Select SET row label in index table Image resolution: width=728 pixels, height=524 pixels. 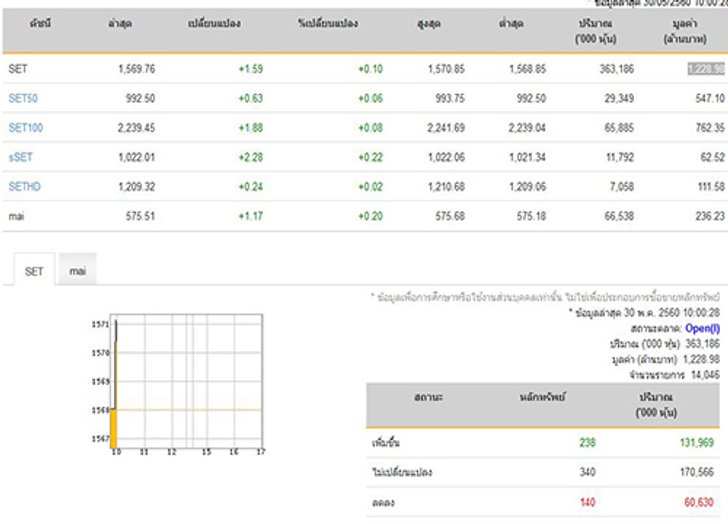click(18, 69)
